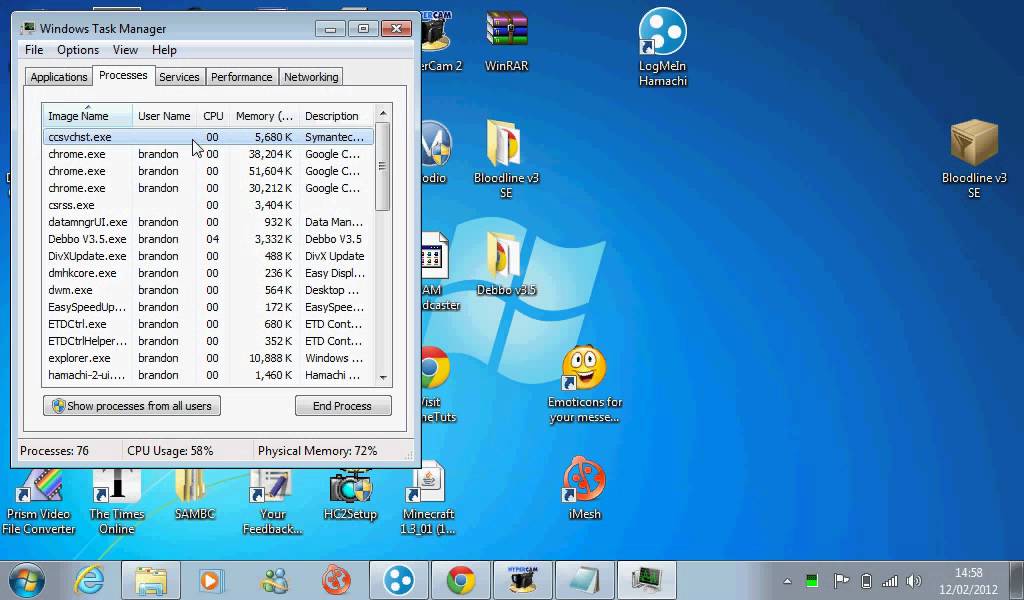1024x600 pixels.
Task: Select the dwm.exe process
Action: tap(208, 290)
